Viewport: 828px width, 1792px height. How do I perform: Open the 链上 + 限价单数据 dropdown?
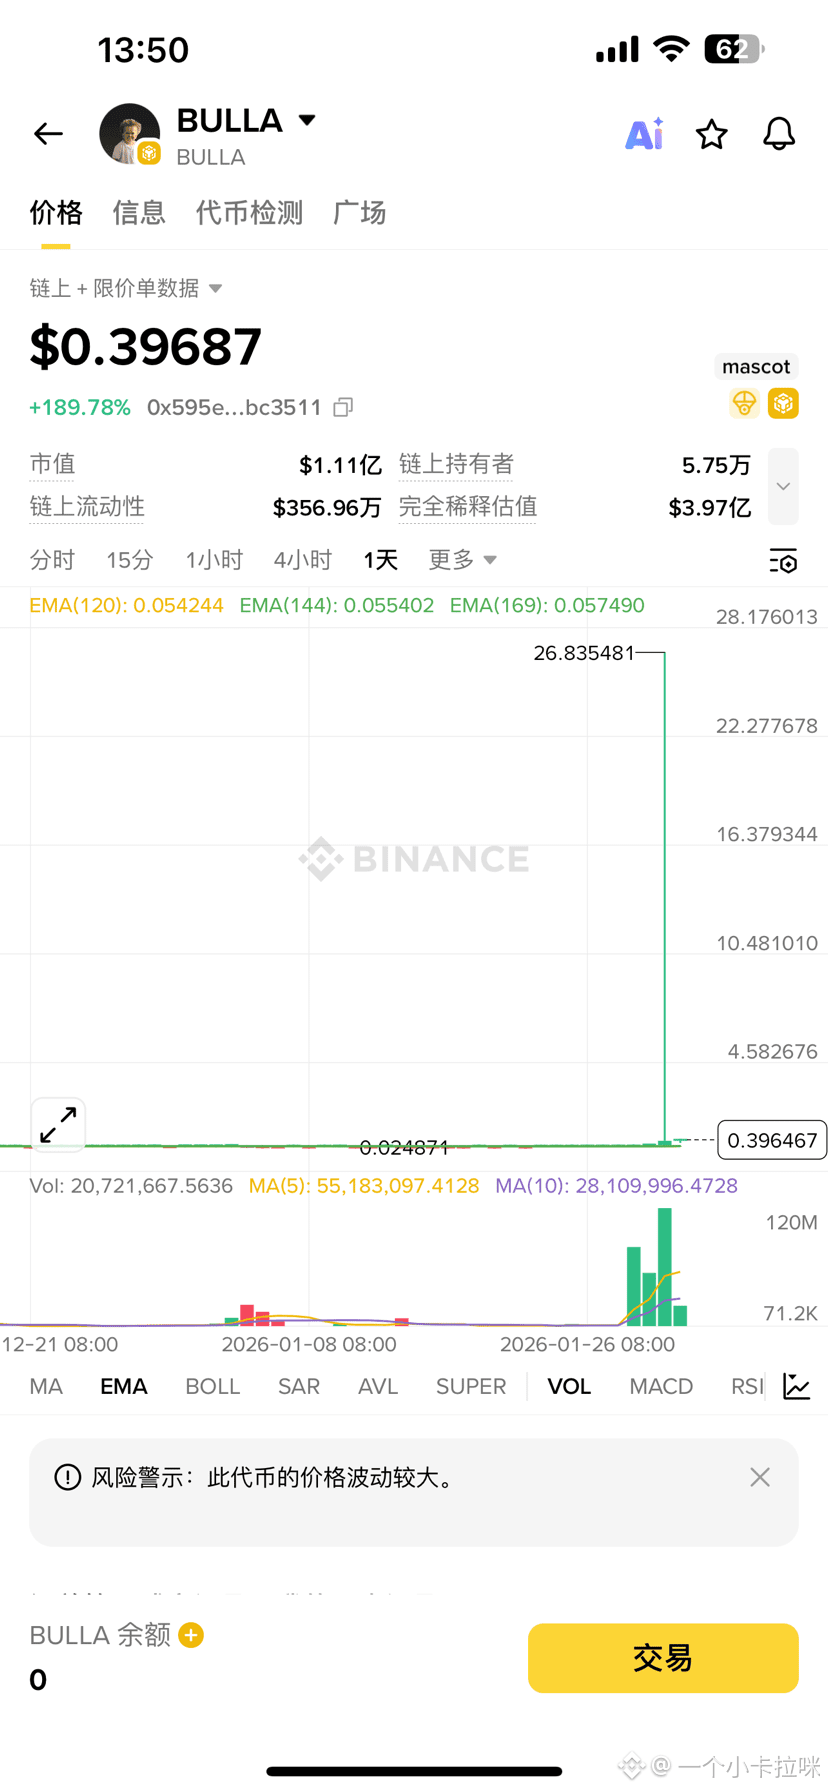tap(125, 288)
